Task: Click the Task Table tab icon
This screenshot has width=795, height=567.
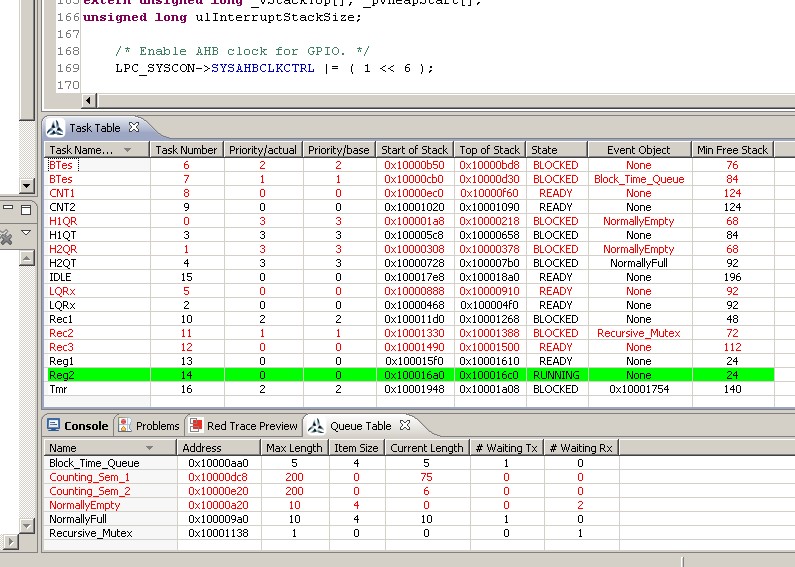Action: pos(55,128)
